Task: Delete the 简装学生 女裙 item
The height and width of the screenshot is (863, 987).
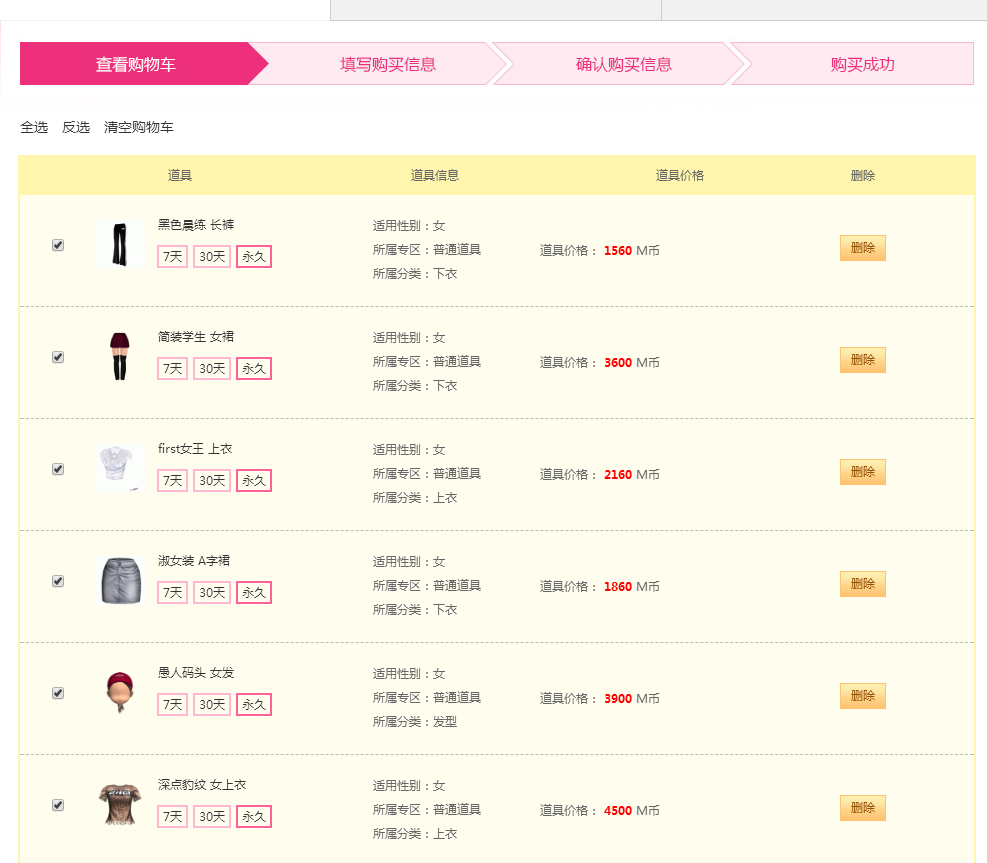Action: (x=862, y=360)
